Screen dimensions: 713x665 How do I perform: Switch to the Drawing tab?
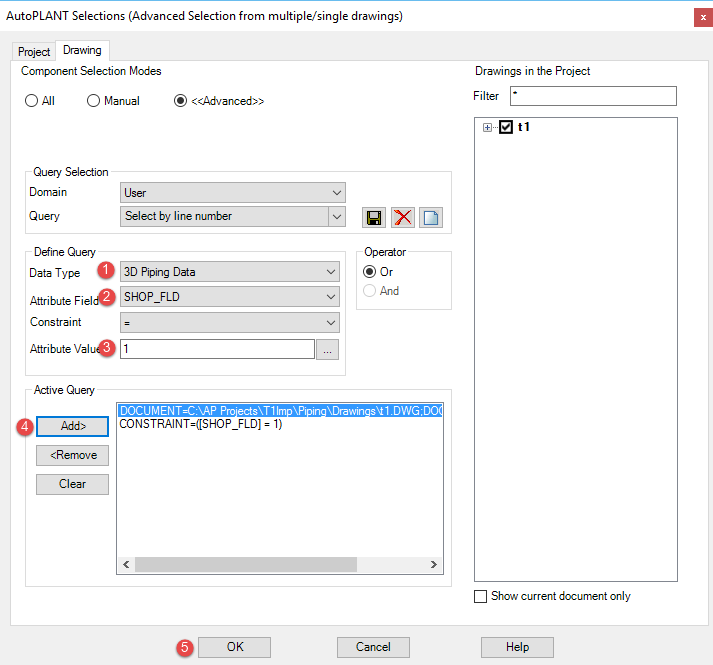pos(82,50)
